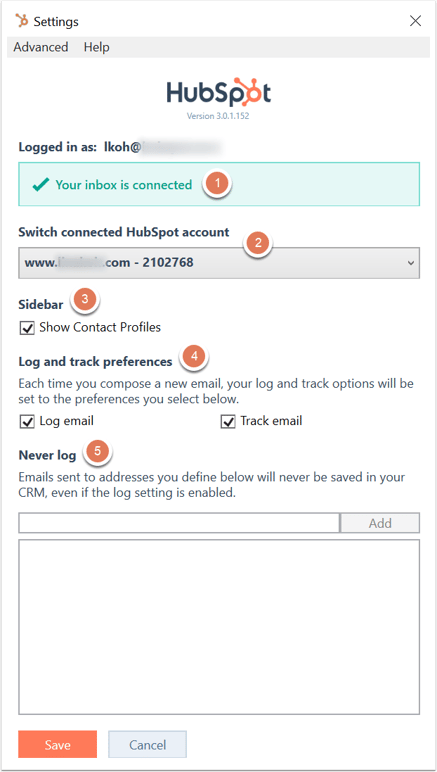Disable the Track email checkbox
The height and width of the screenshot is (772, 437).
point(228,422)
